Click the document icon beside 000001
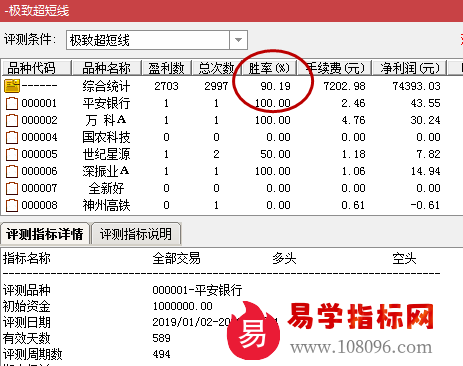 [x=12, y=103]
